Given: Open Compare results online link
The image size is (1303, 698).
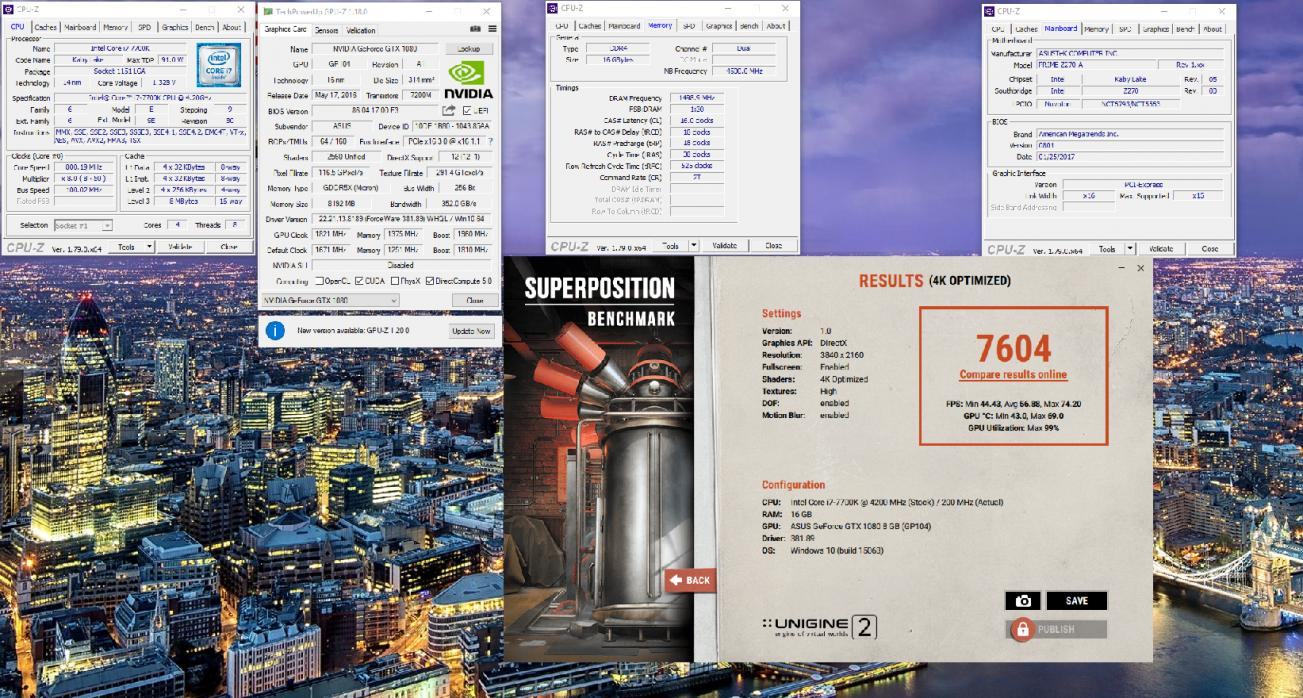Looking at the screenshot, I should coord(1013,375).
